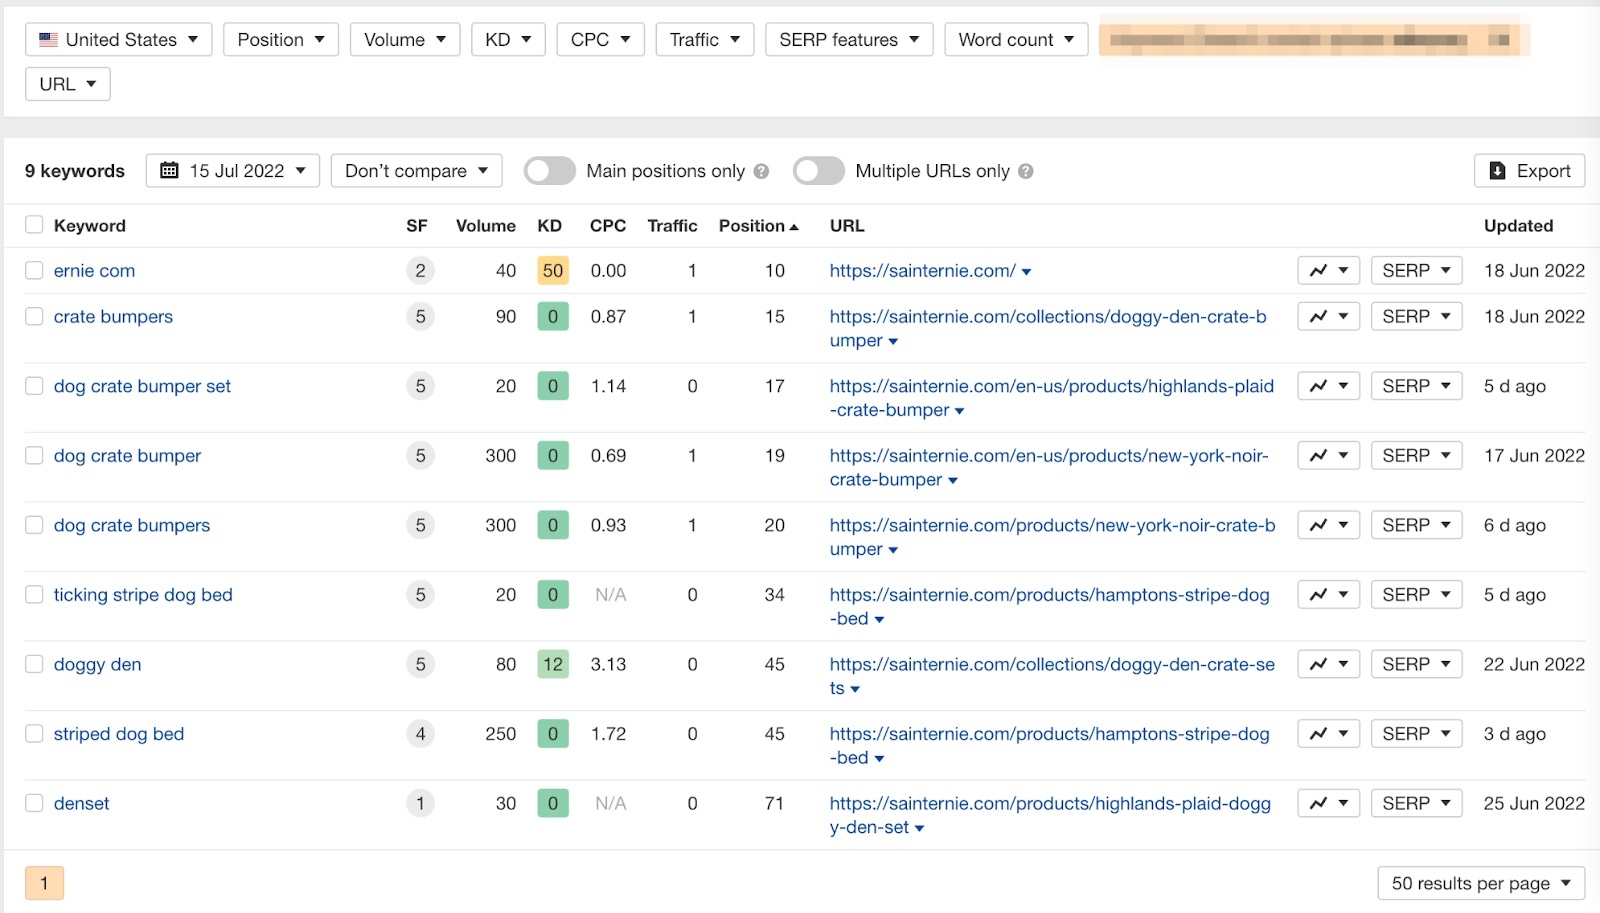Click the United States flag country filter
Image resolution: width=1600 pixels, height=913 pixels.
coord(118,40)
